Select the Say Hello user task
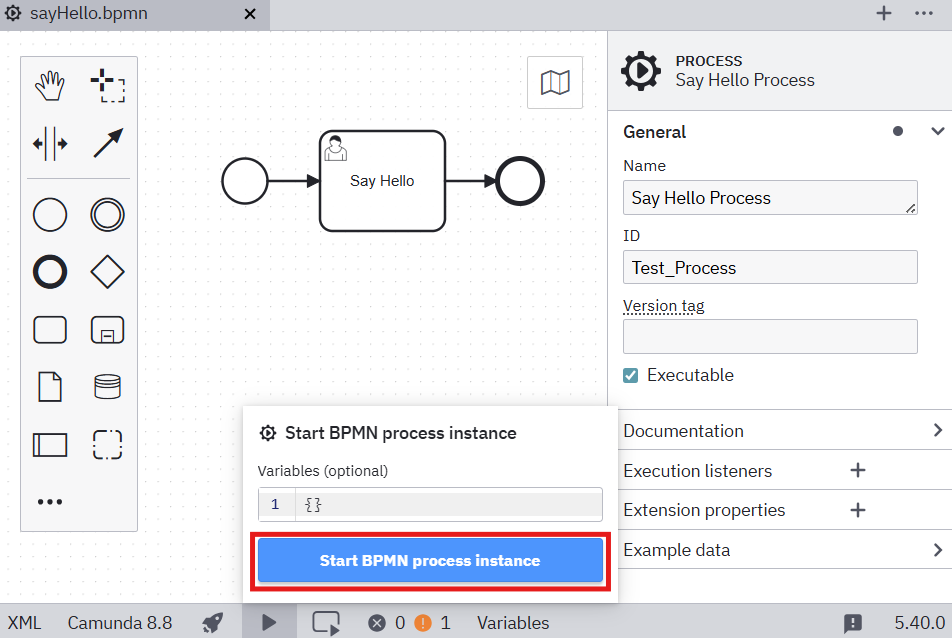 click(382, 181)
